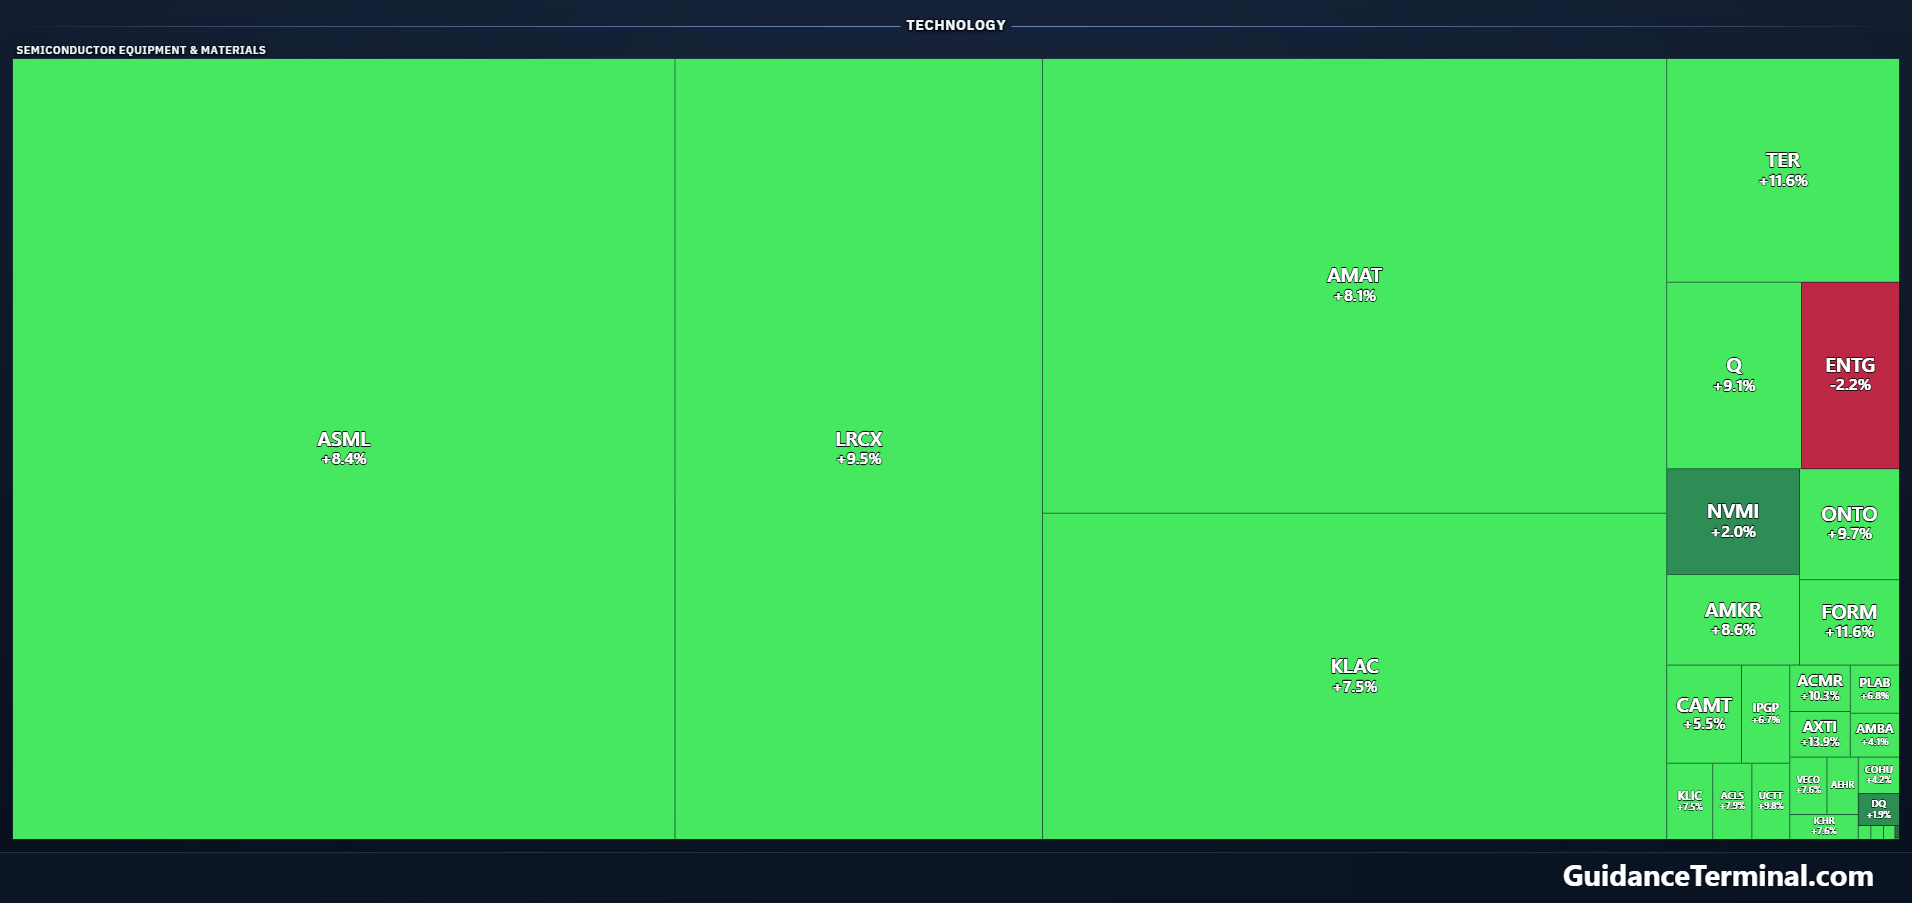
Task: Open the AMAT stock tile
Action: [x=1354, y=286]
